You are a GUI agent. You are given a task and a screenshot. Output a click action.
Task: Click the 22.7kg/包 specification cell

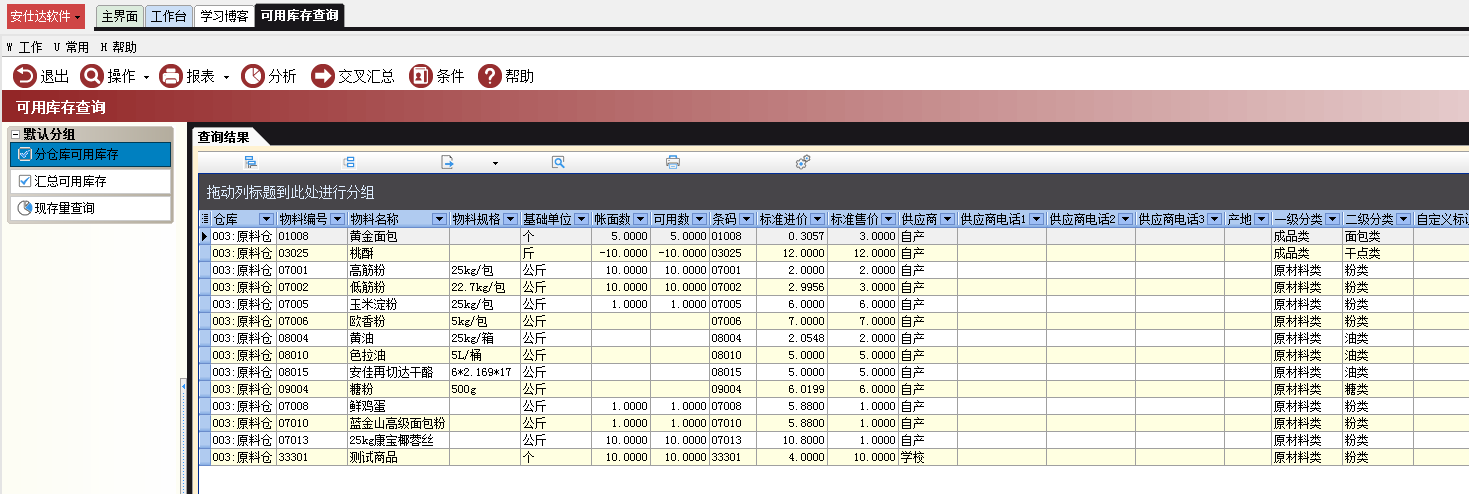484,287
